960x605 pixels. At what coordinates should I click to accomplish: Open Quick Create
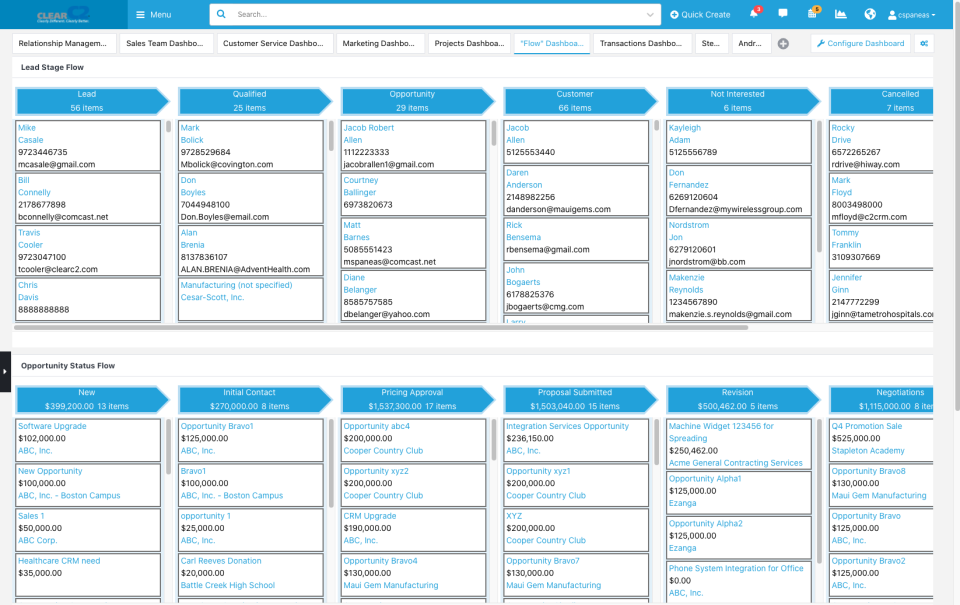point(700,15)
